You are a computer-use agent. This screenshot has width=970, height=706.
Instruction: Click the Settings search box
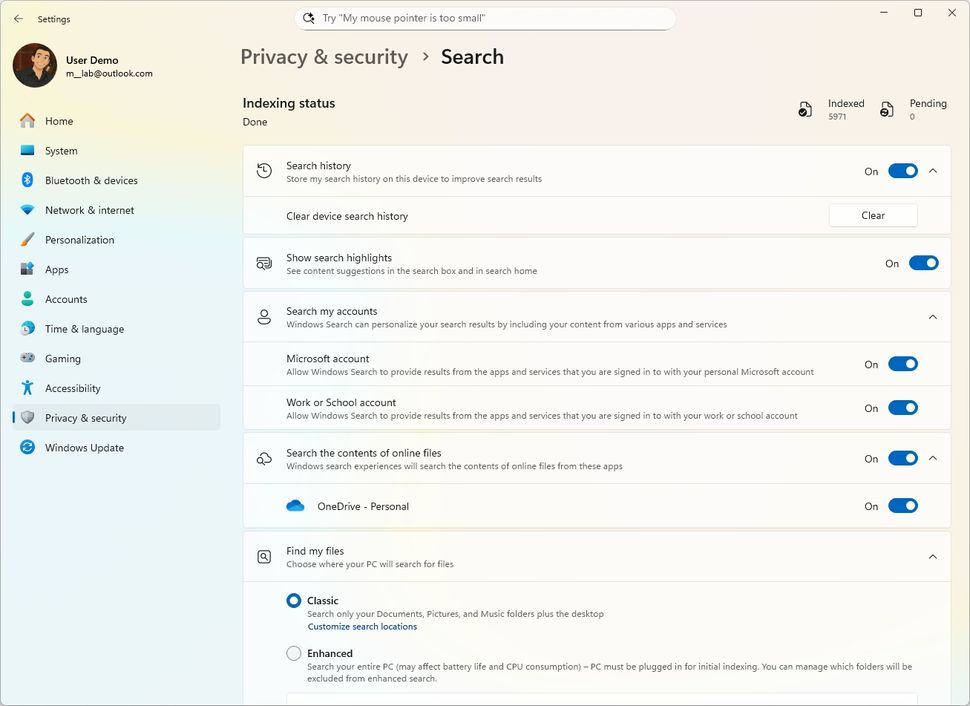pyautogui.click(x=486, y=18)
